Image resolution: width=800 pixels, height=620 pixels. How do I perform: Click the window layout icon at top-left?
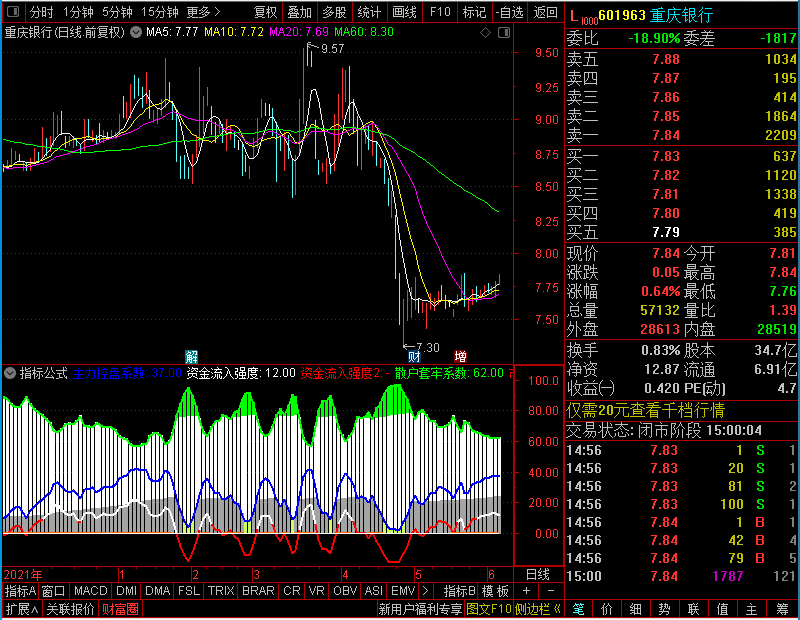pyautogui.click(x=13, y=11)
